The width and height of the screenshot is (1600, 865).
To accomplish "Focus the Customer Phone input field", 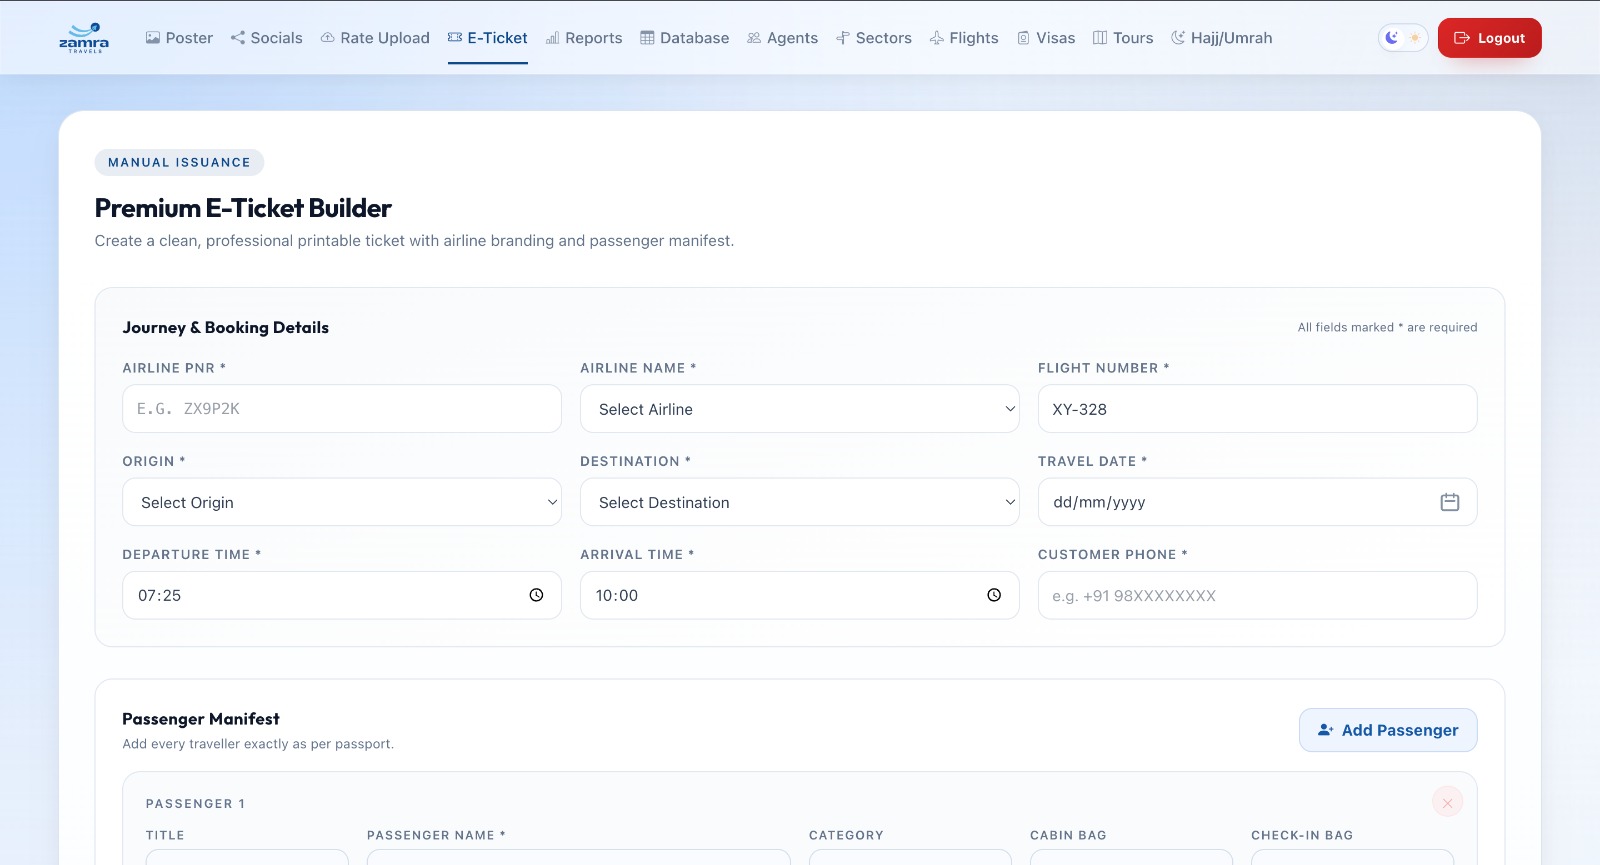I will [1257, 595].
